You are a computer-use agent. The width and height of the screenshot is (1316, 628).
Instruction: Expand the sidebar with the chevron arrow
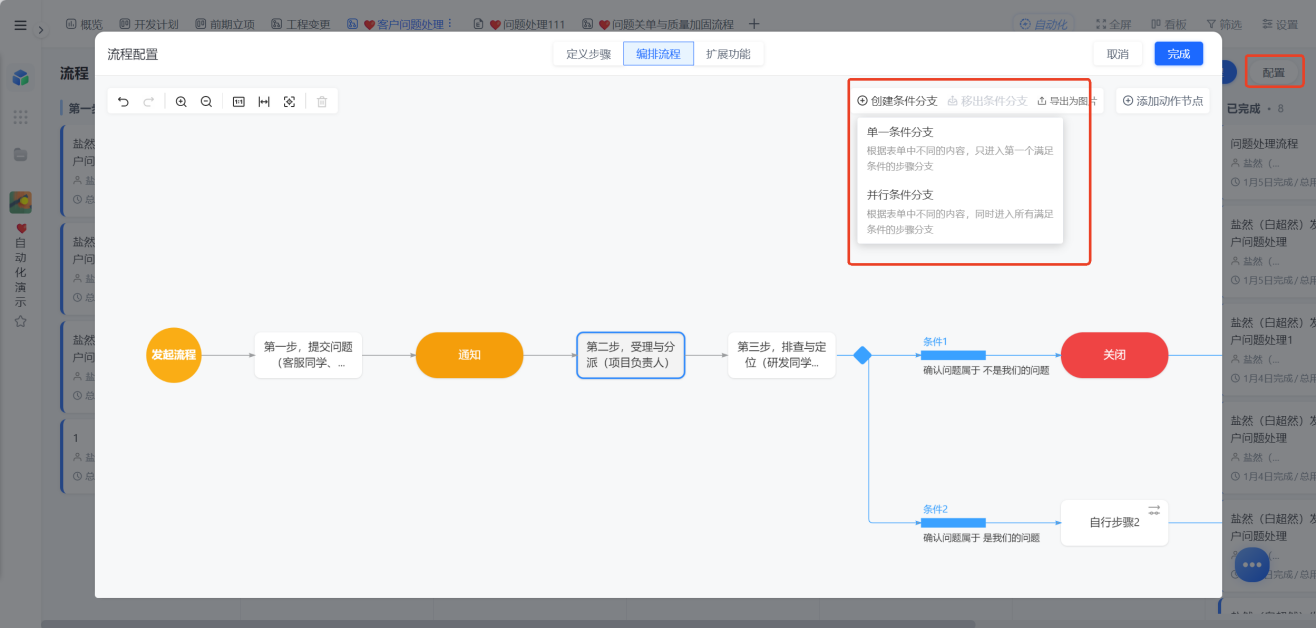pos(41,30)
